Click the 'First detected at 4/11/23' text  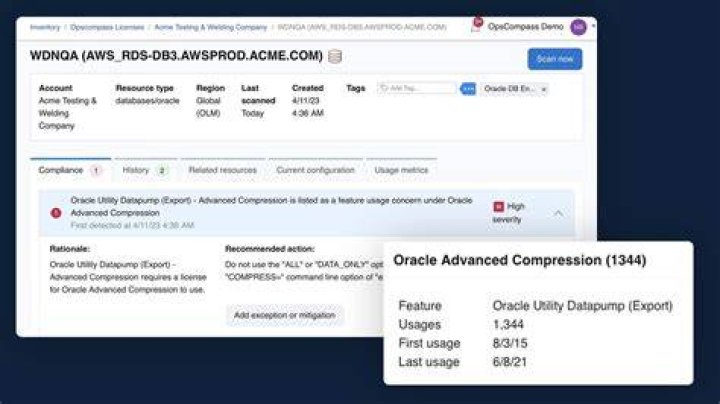[132, 225]
